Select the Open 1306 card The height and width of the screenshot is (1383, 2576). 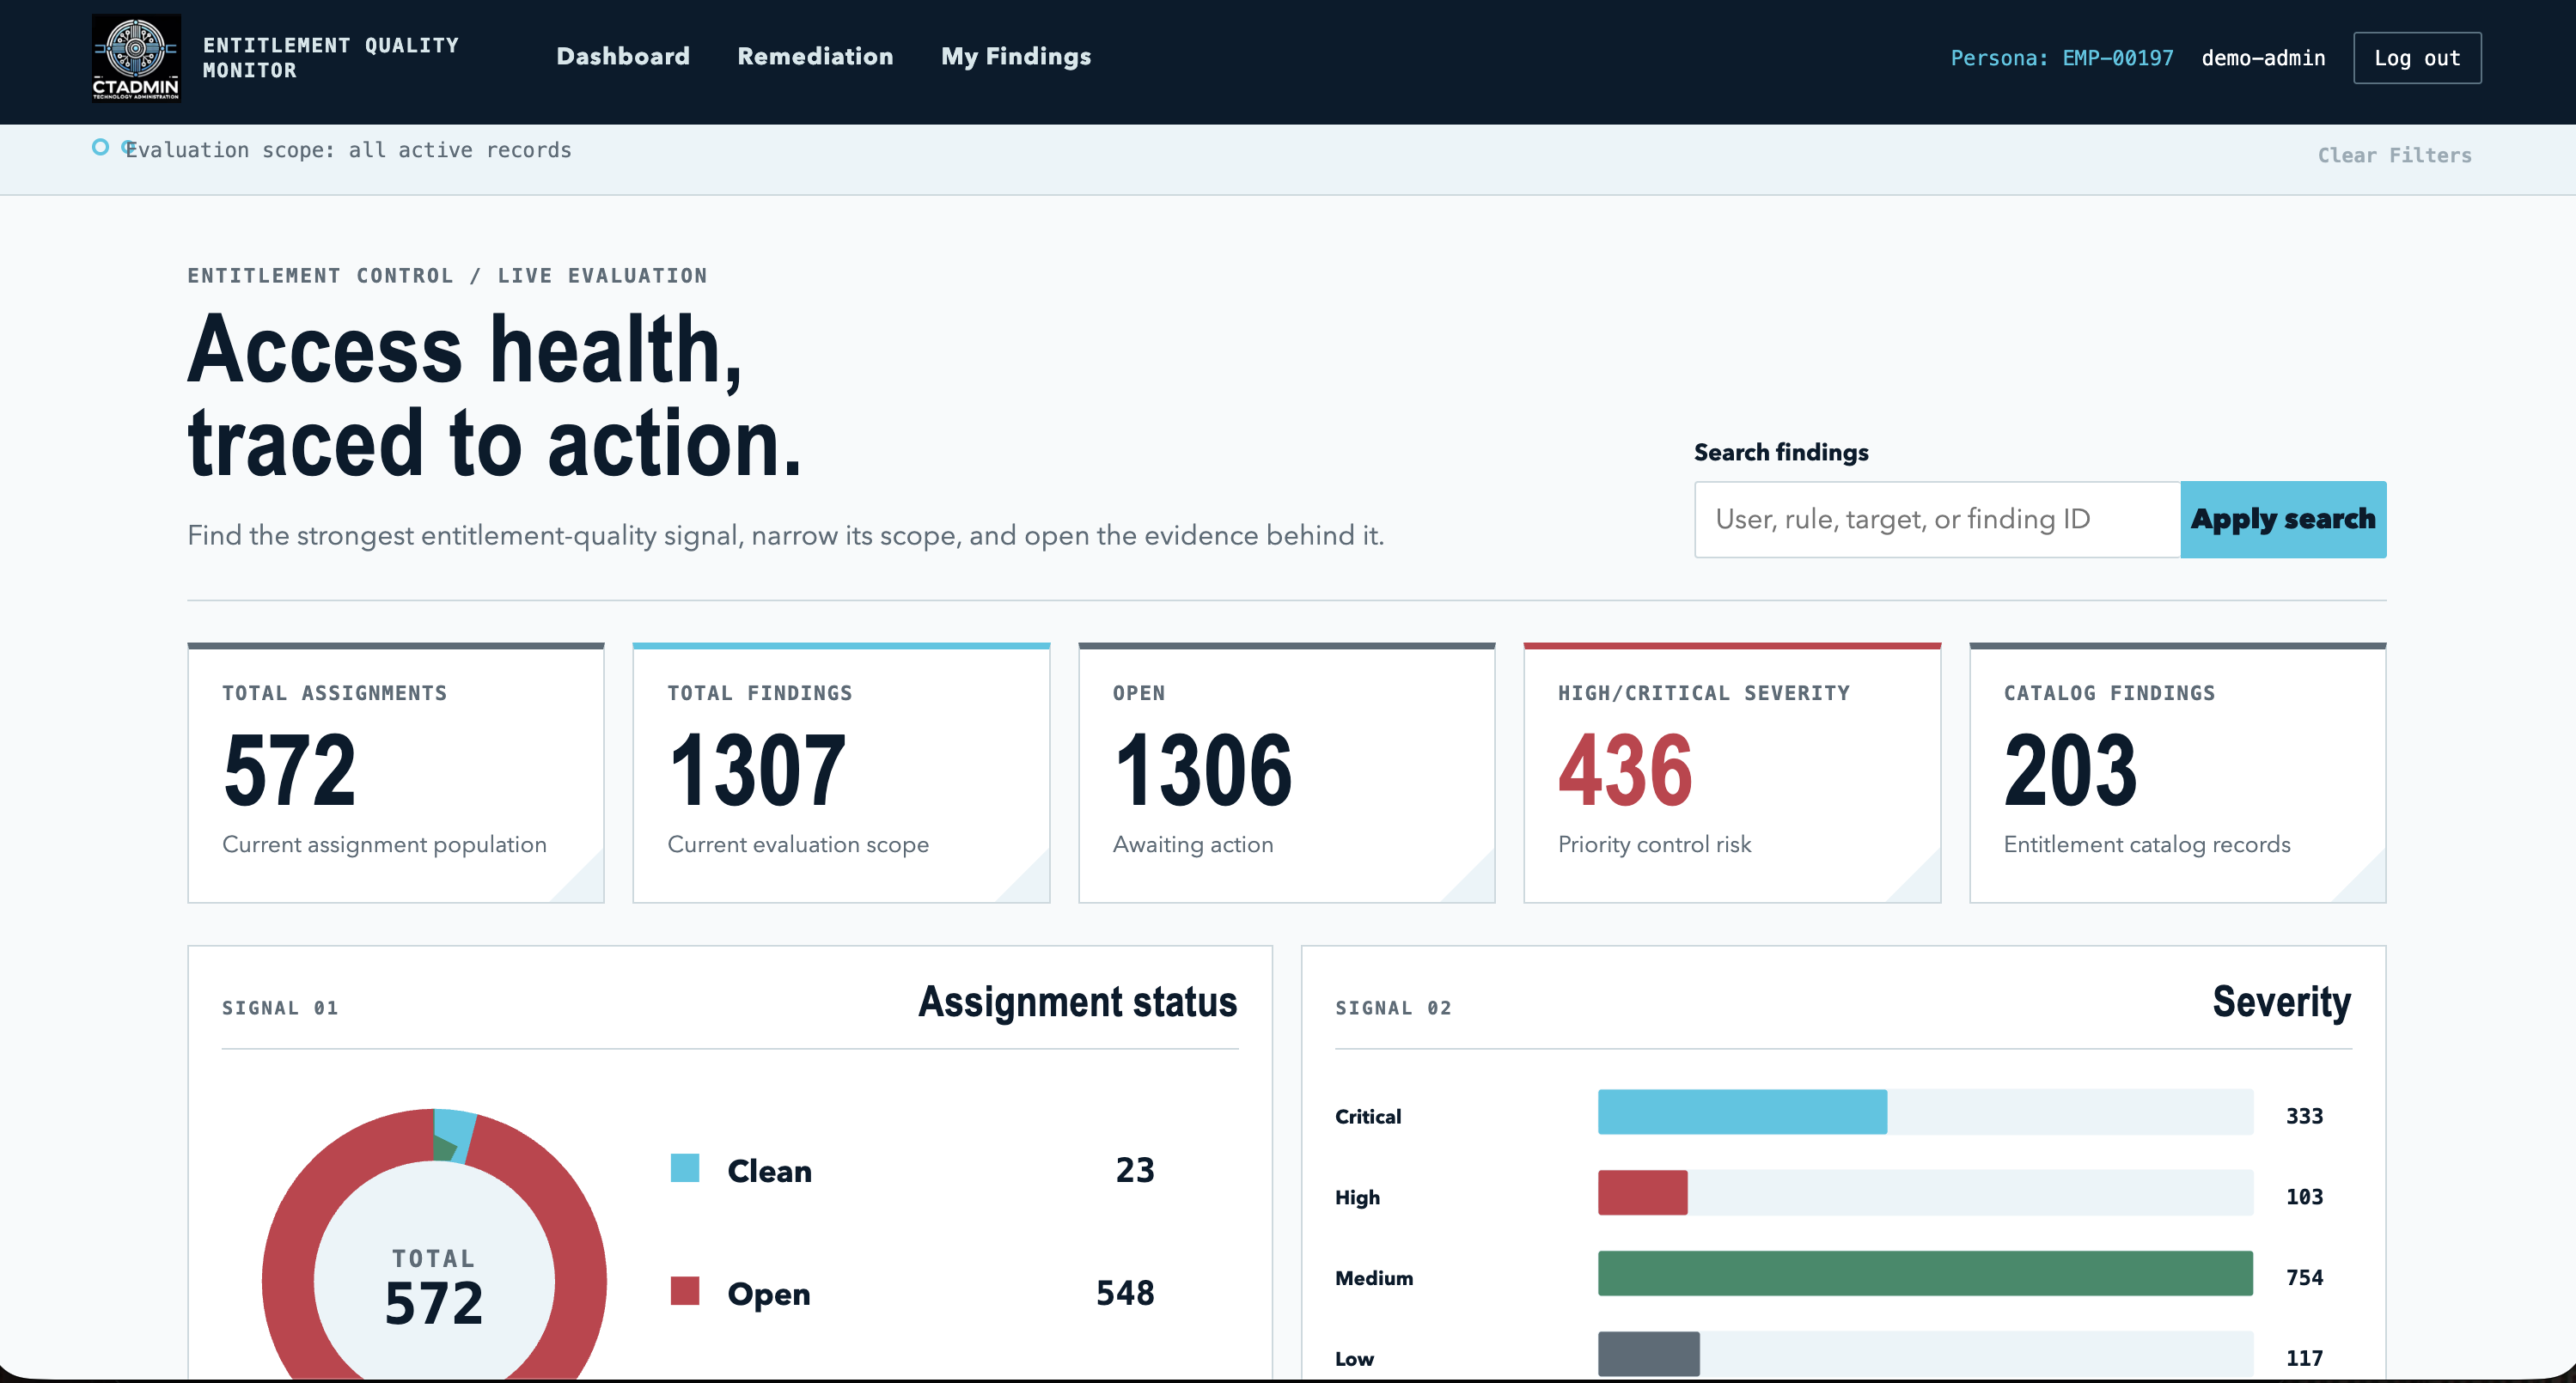[1286, 773]
